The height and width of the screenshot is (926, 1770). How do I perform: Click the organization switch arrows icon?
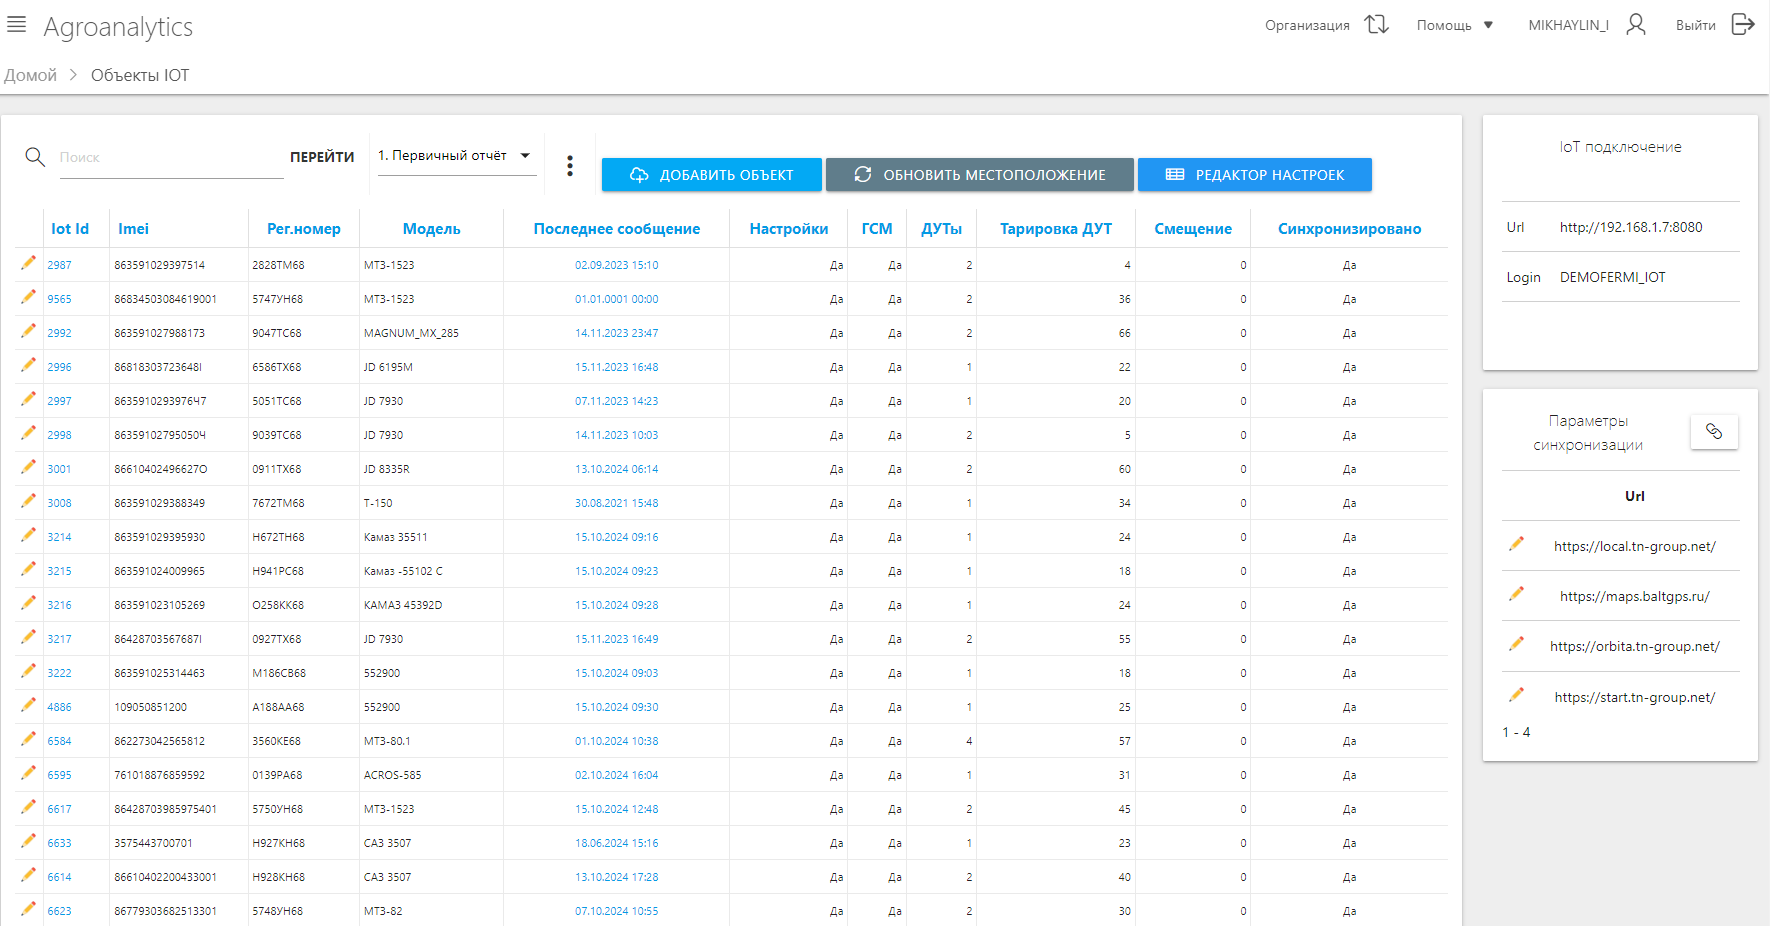pos(1377,25)
